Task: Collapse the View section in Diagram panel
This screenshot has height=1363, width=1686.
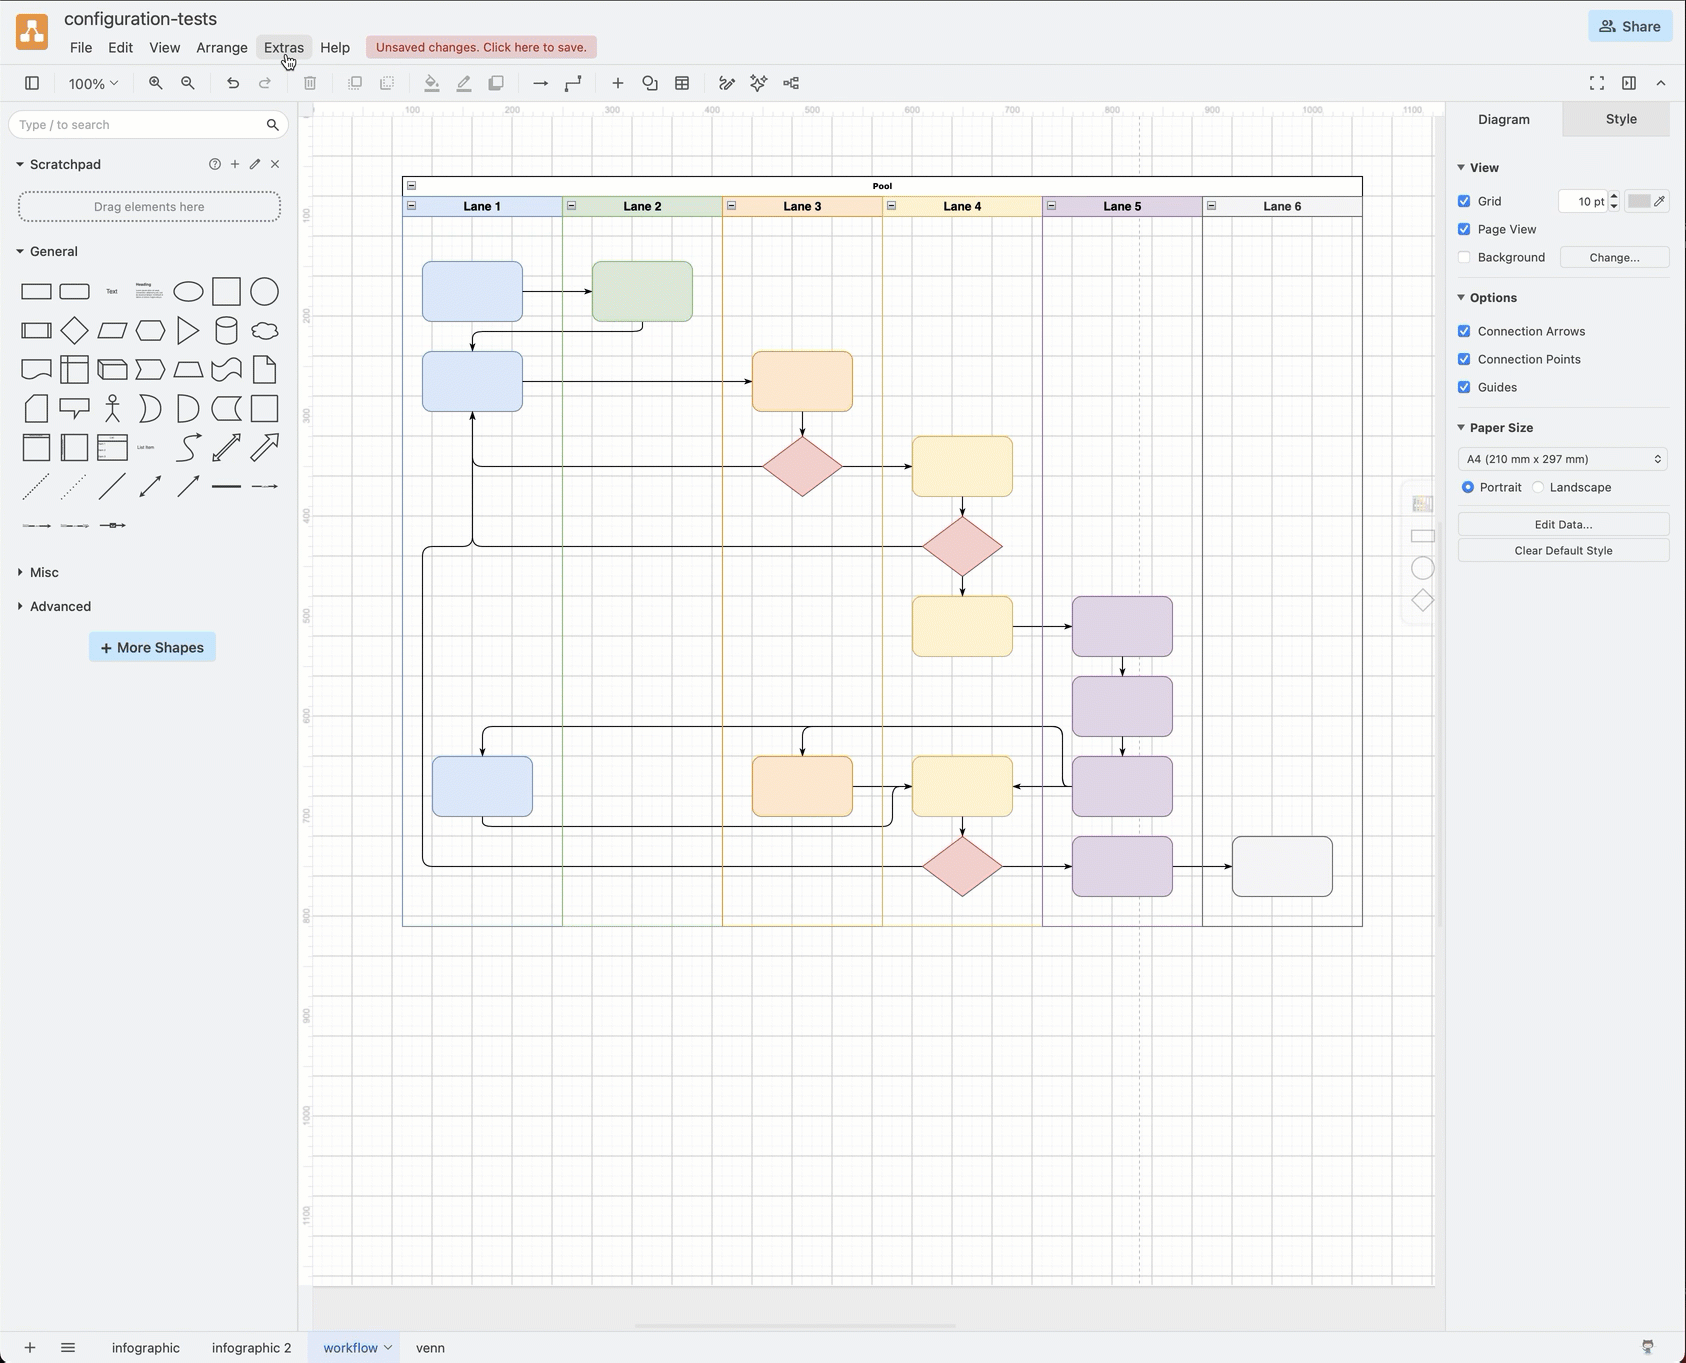Action: click(1461, 167)
